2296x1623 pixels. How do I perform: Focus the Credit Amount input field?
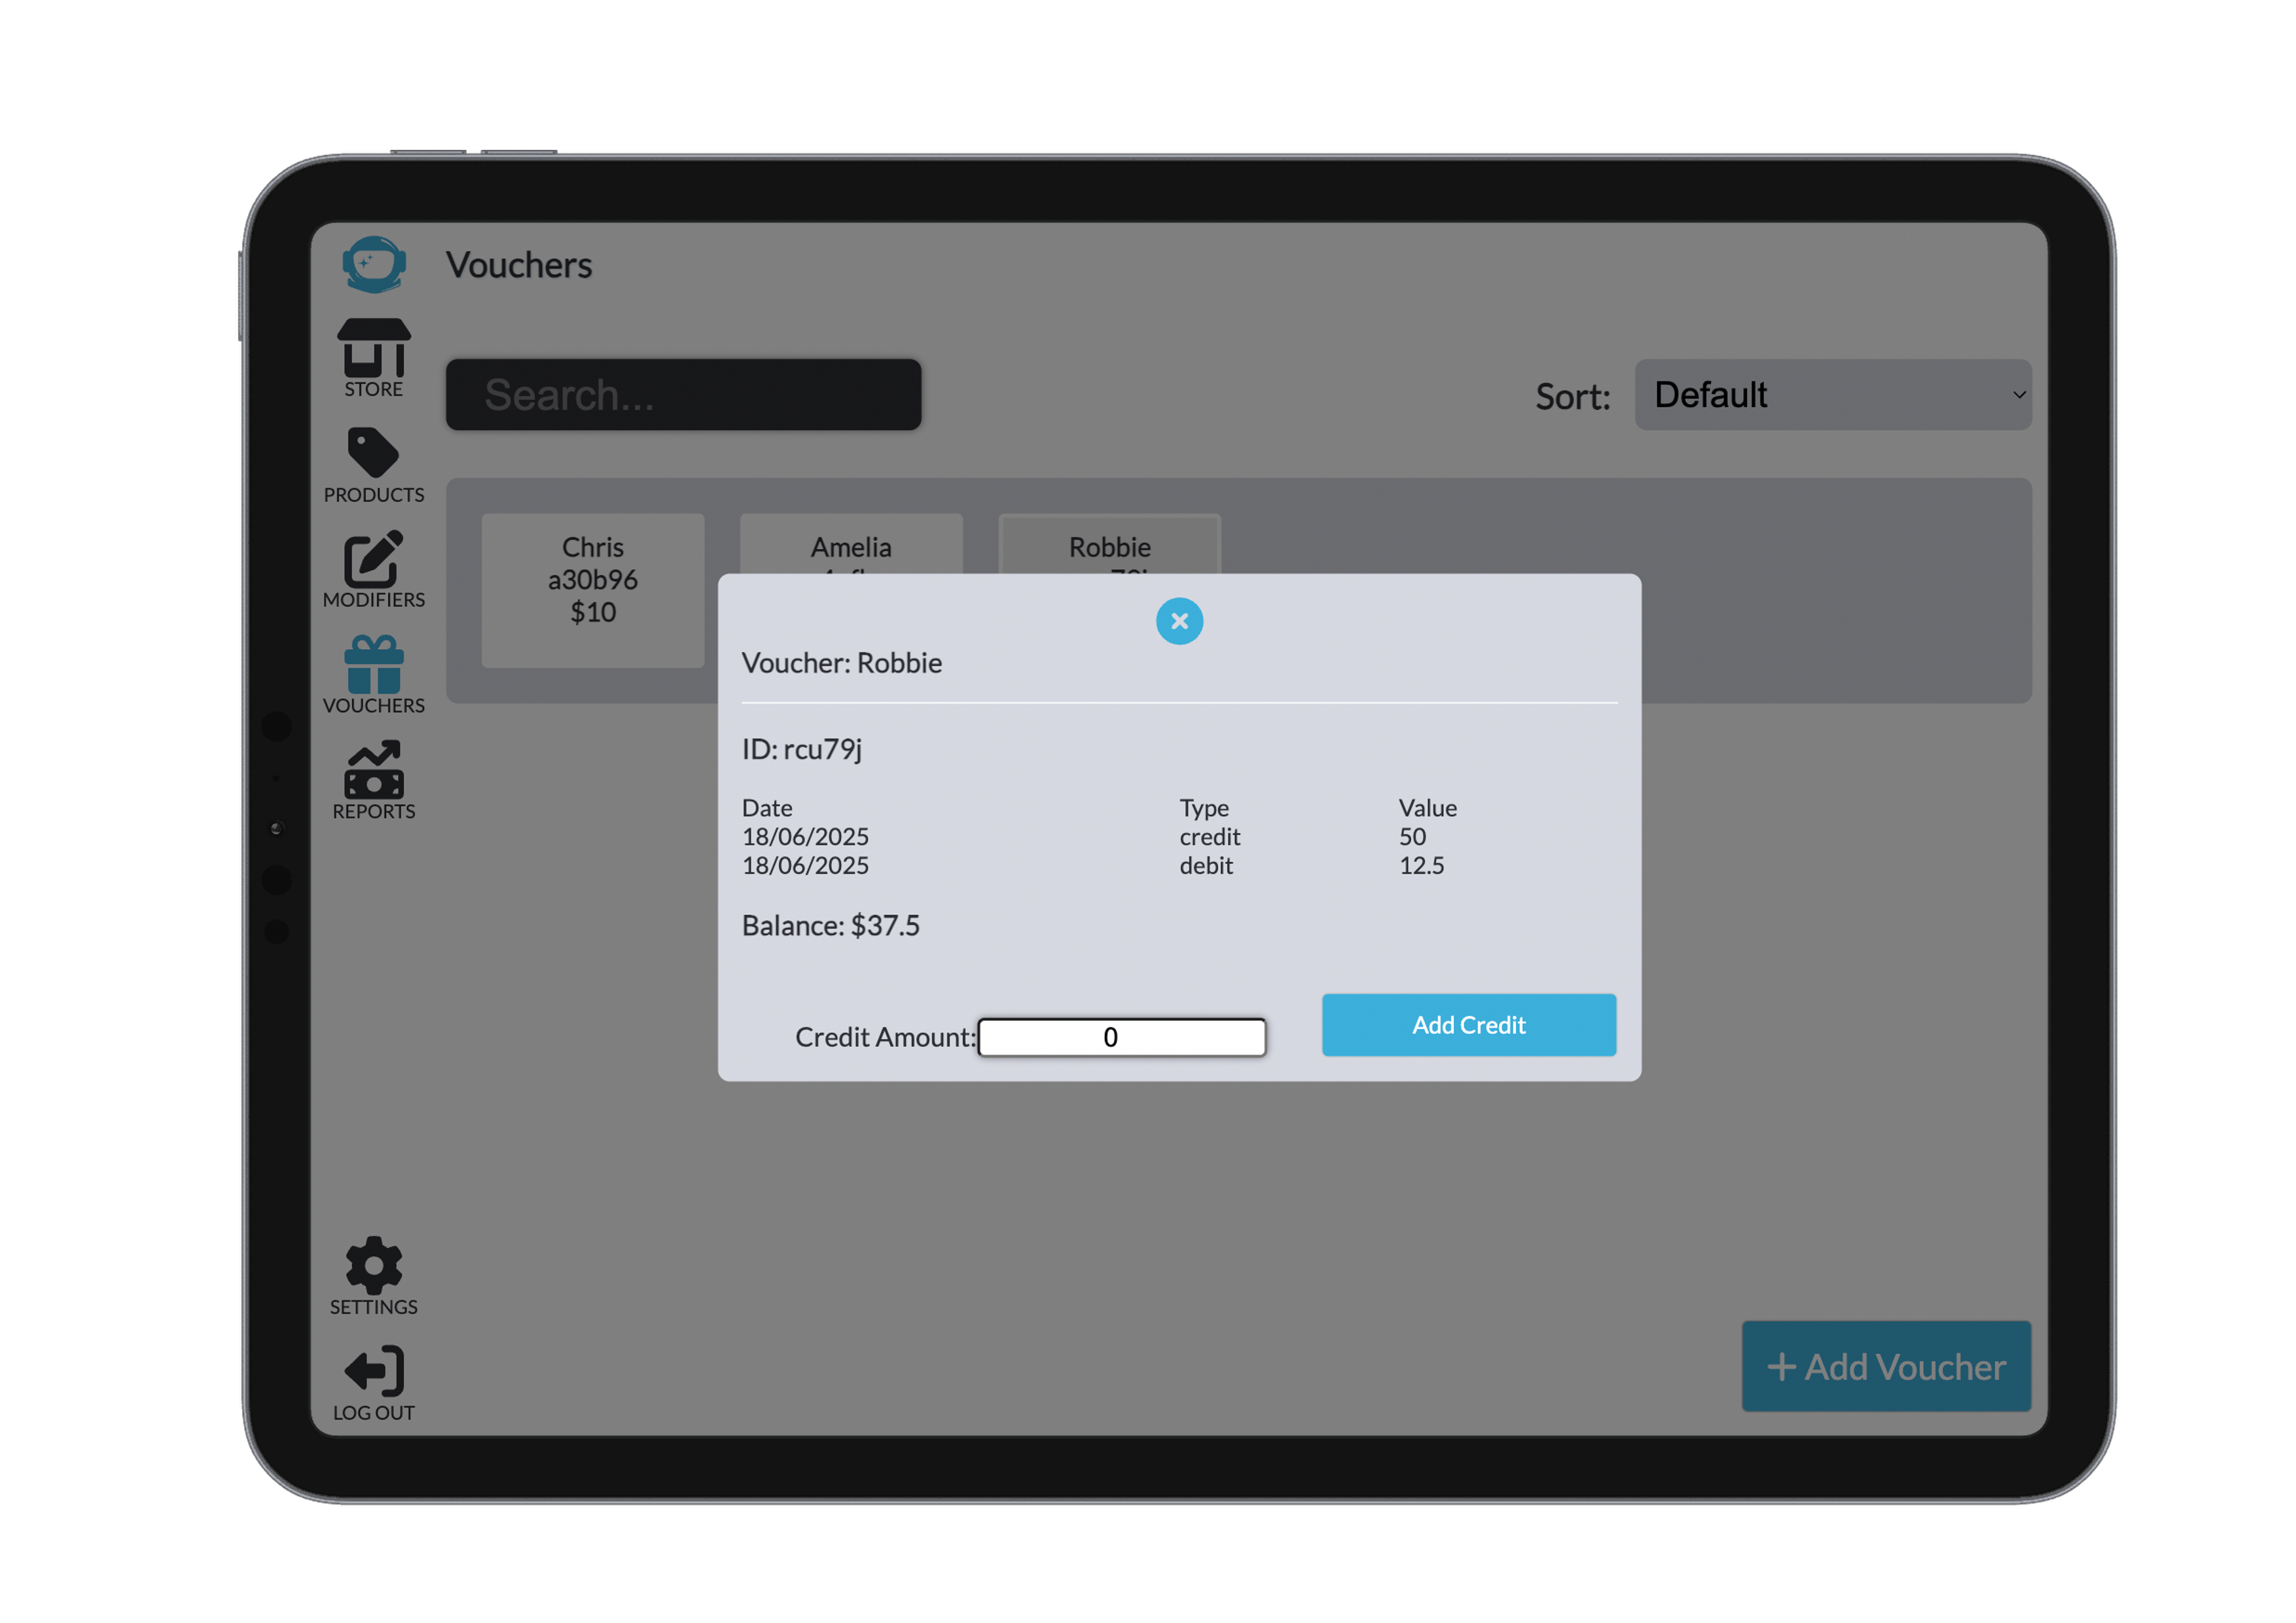pyautogui.click(x=1121, y=1037)
